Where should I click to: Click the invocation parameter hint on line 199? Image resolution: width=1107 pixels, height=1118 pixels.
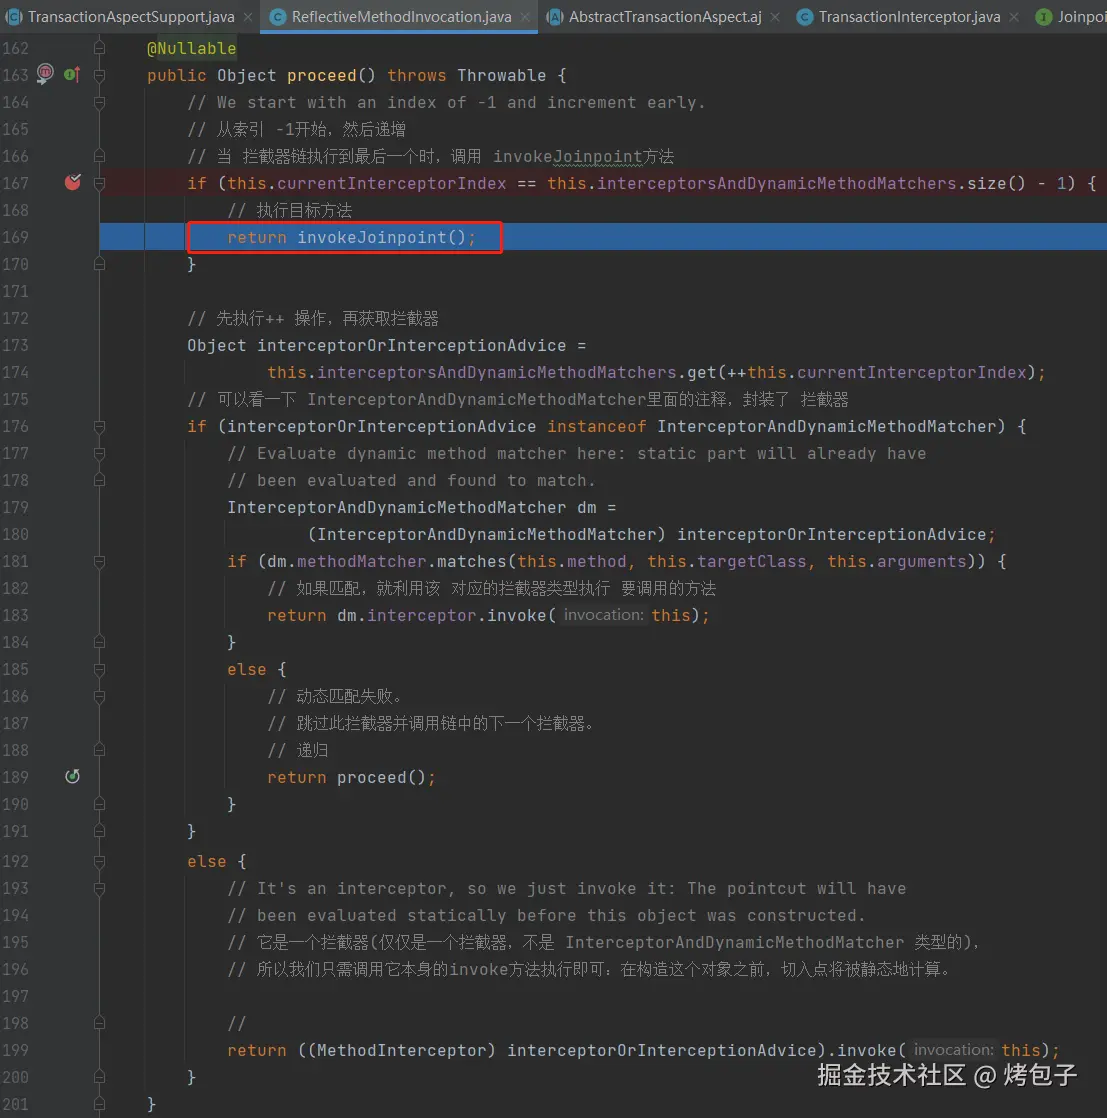pos(953,1050)
